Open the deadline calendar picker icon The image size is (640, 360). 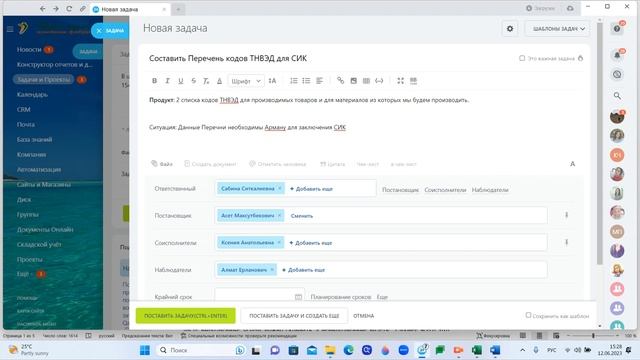pos(298,297)
